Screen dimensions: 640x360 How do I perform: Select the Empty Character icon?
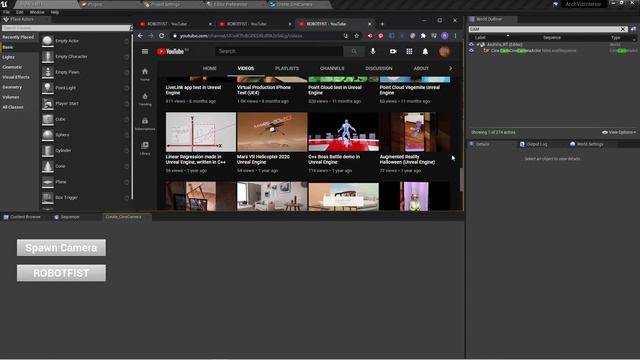tap(48, 56)
